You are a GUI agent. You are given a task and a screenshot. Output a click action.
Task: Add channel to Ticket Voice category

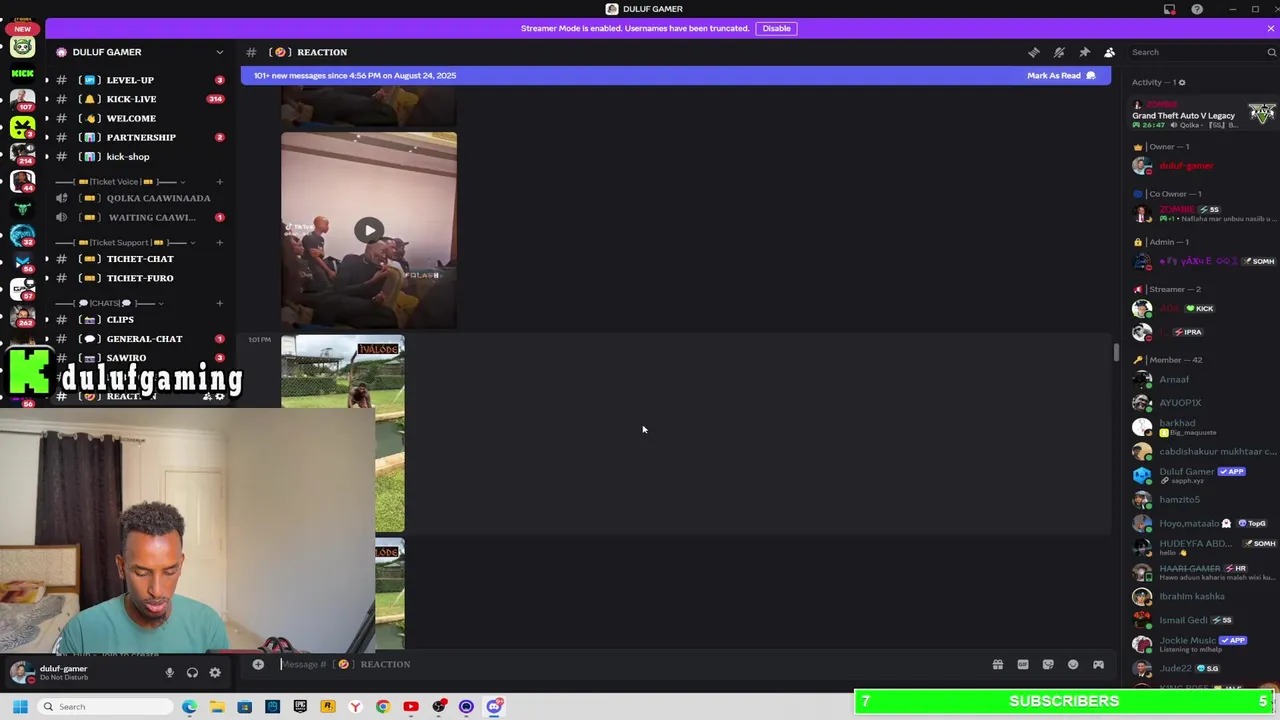tap(220, 182)
